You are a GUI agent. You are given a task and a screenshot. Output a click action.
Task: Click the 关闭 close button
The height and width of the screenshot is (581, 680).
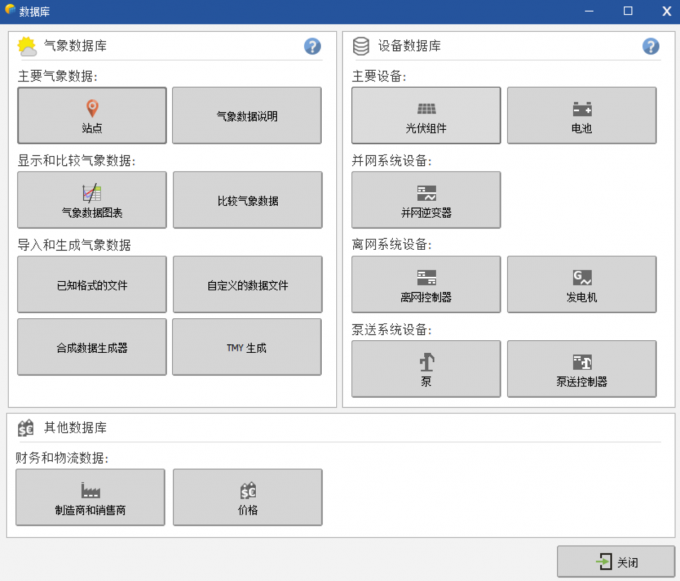pyautogui.click(x=616, y=562)
